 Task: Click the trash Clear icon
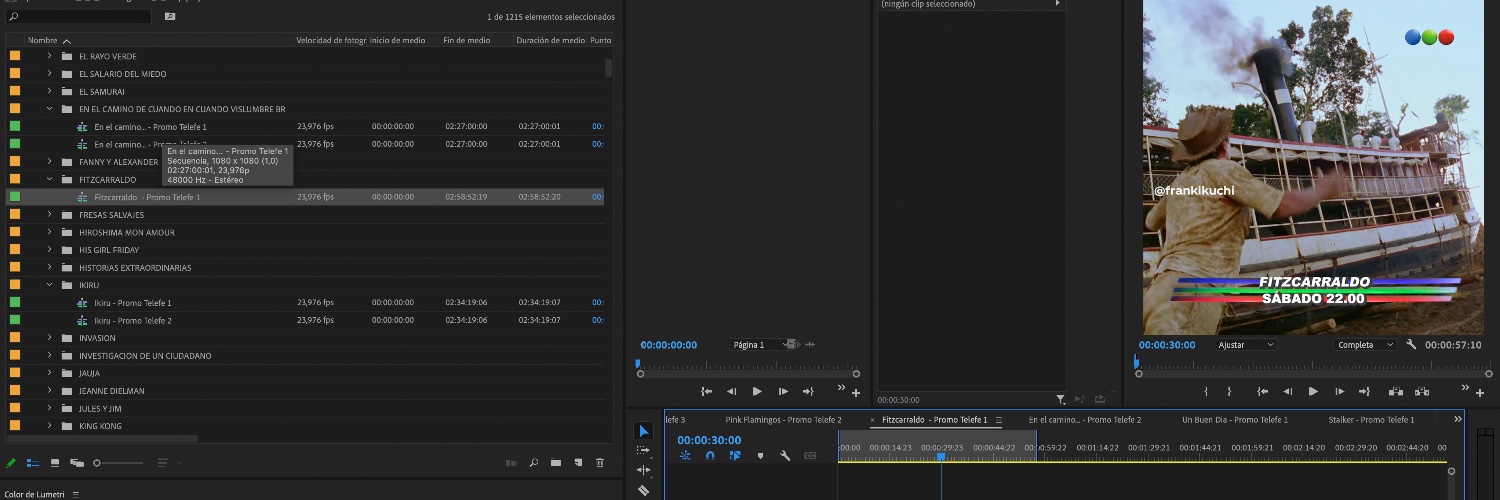click(600, 463)
